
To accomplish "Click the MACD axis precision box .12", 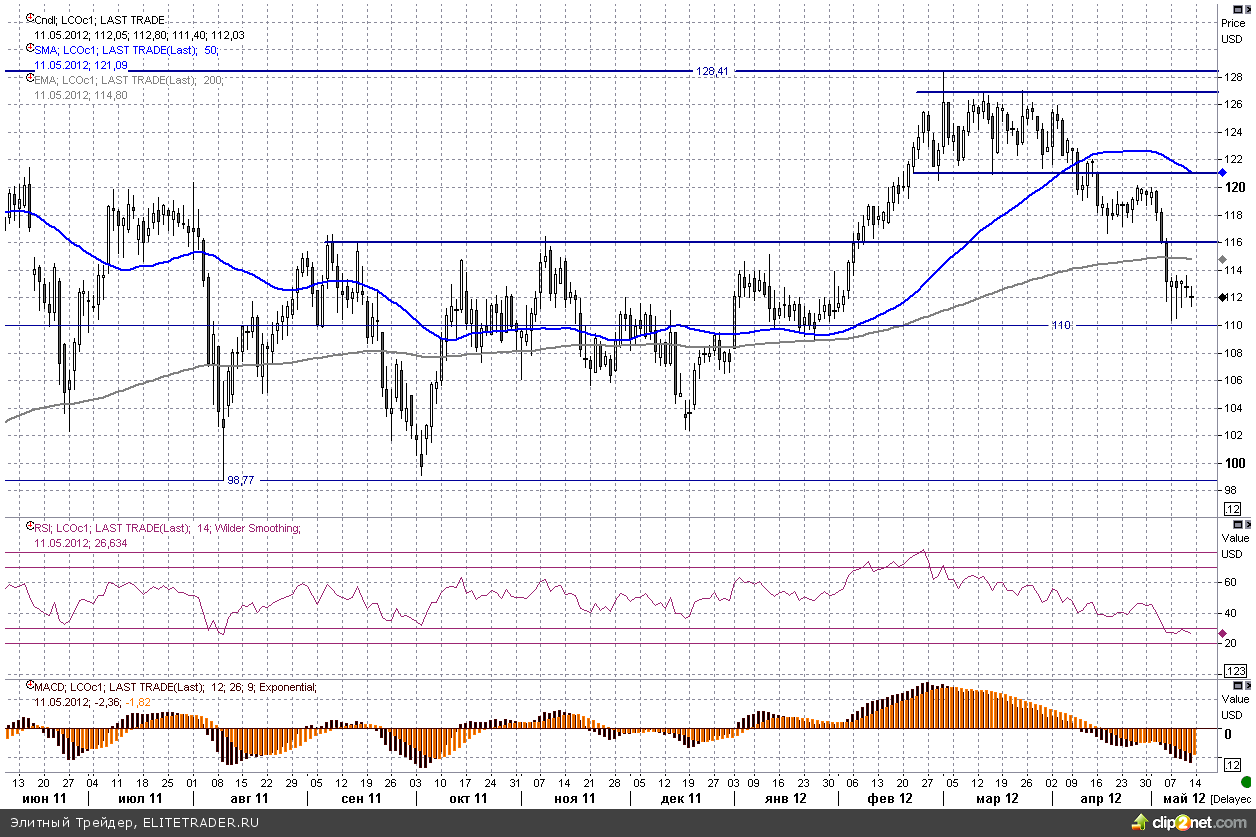I will click(1234, 765).
